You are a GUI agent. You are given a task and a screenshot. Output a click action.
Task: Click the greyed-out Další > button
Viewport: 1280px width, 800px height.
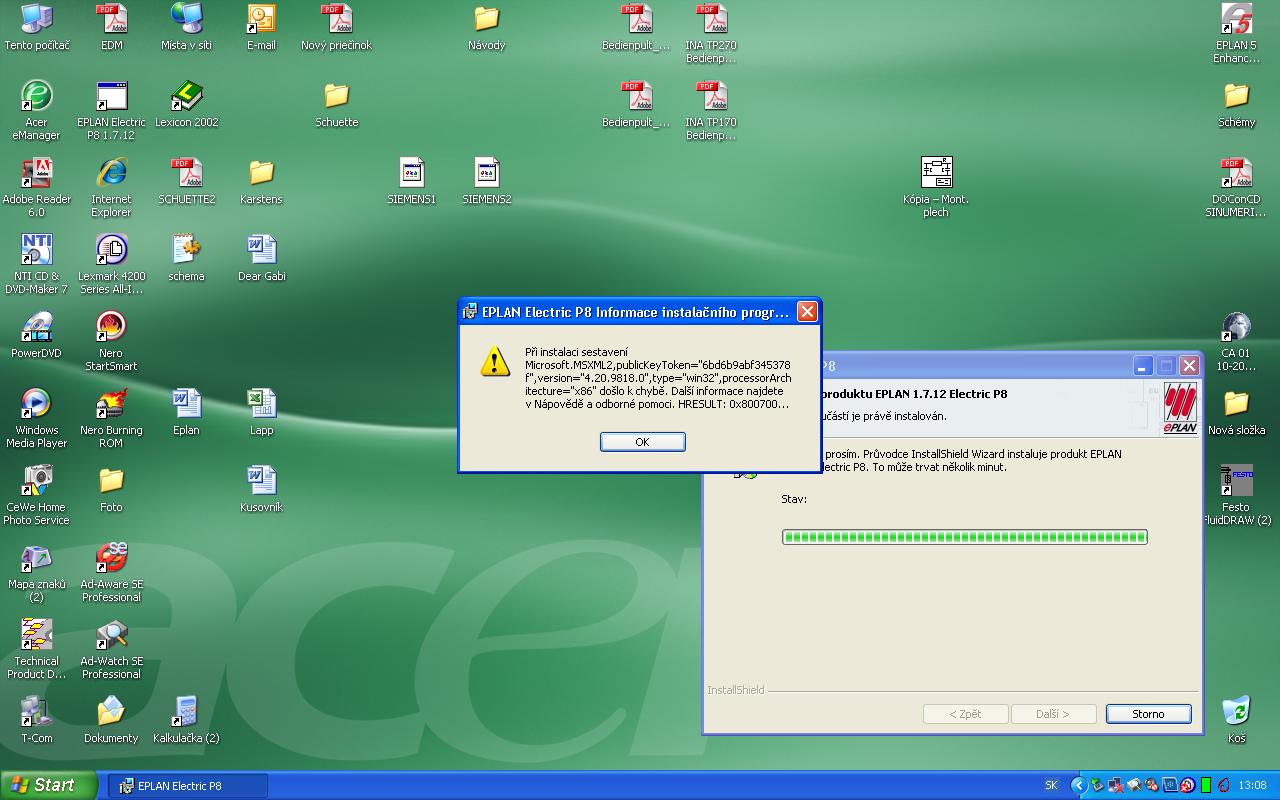[1053, 714]
